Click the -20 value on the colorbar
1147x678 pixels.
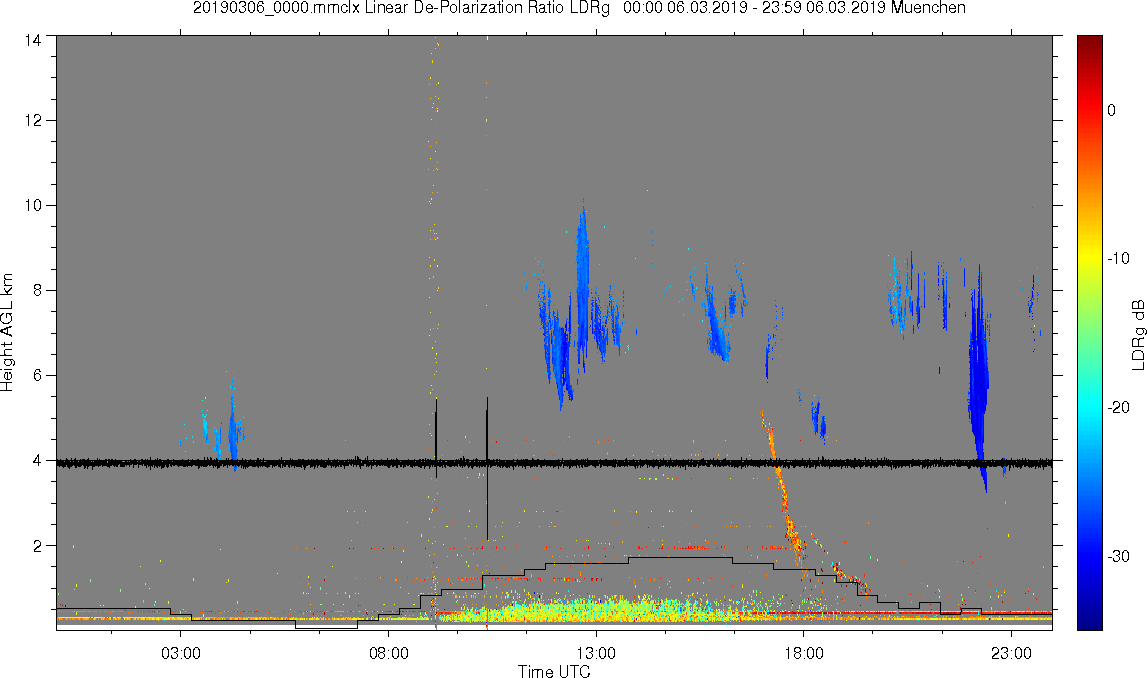[1118, 408]
